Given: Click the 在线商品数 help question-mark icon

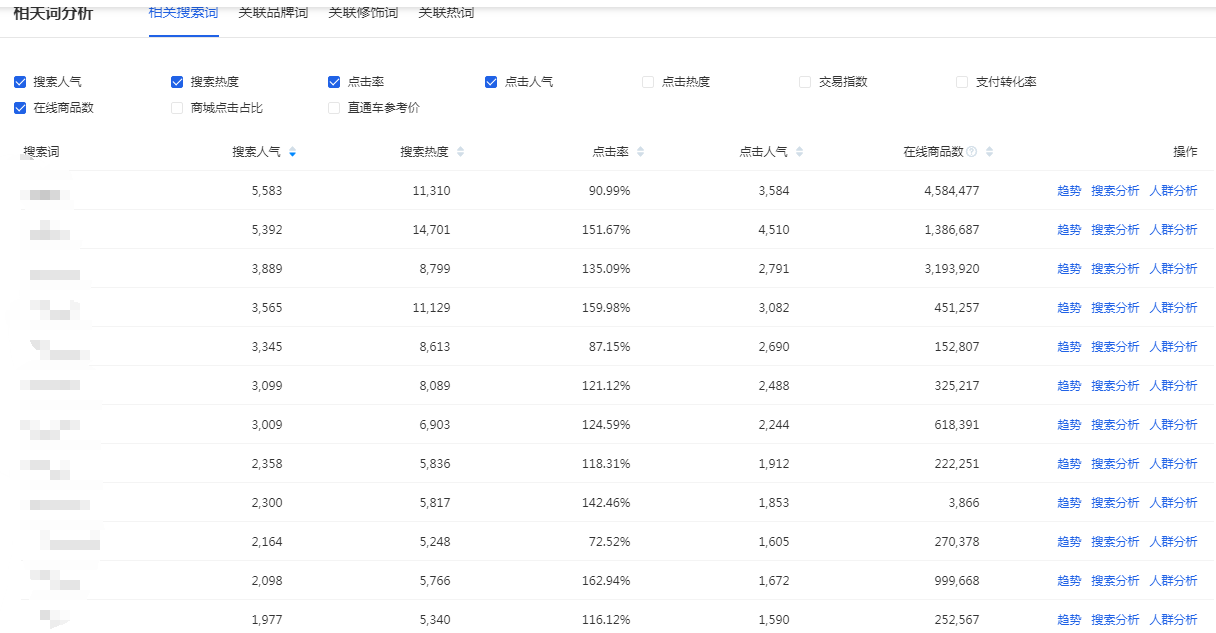Looking at the screenshot, I should 972,152.
